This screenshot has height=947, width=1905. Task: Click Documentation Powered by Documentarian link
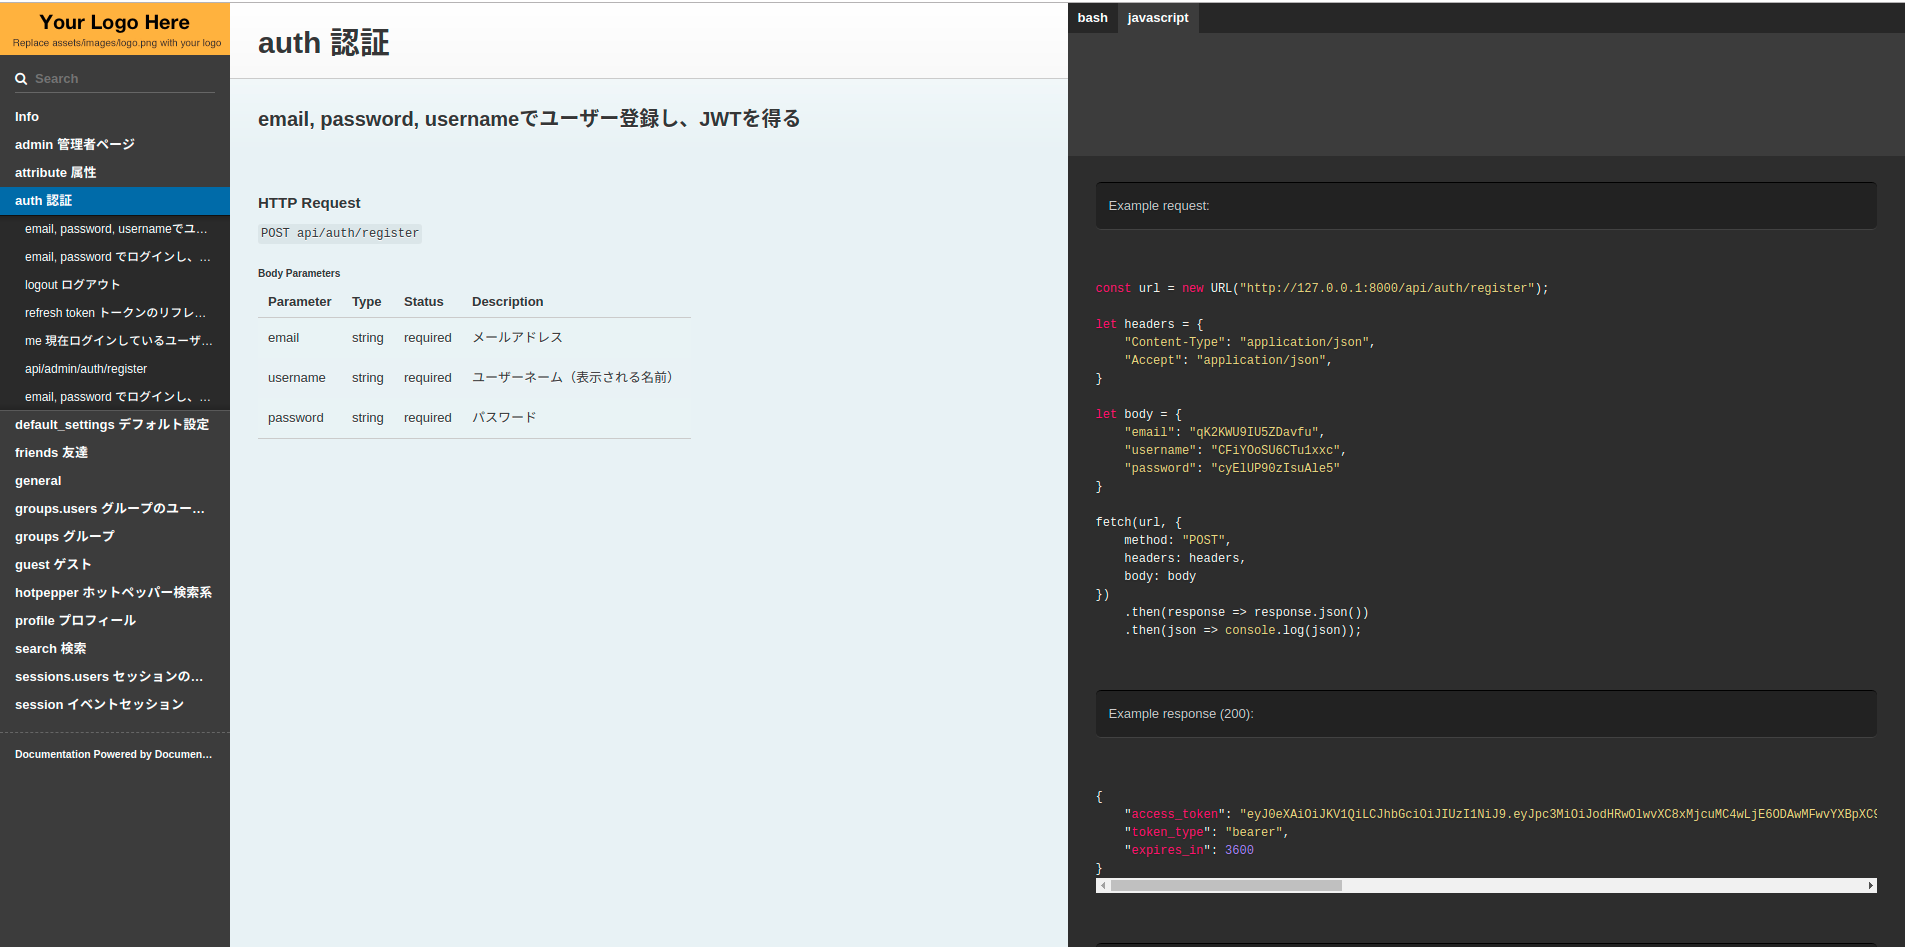[113, 755]
